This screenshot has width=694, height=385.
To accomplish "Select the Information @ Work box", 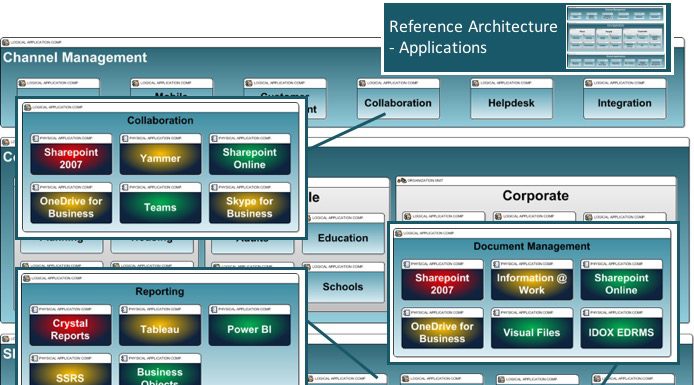I will 532,280.
